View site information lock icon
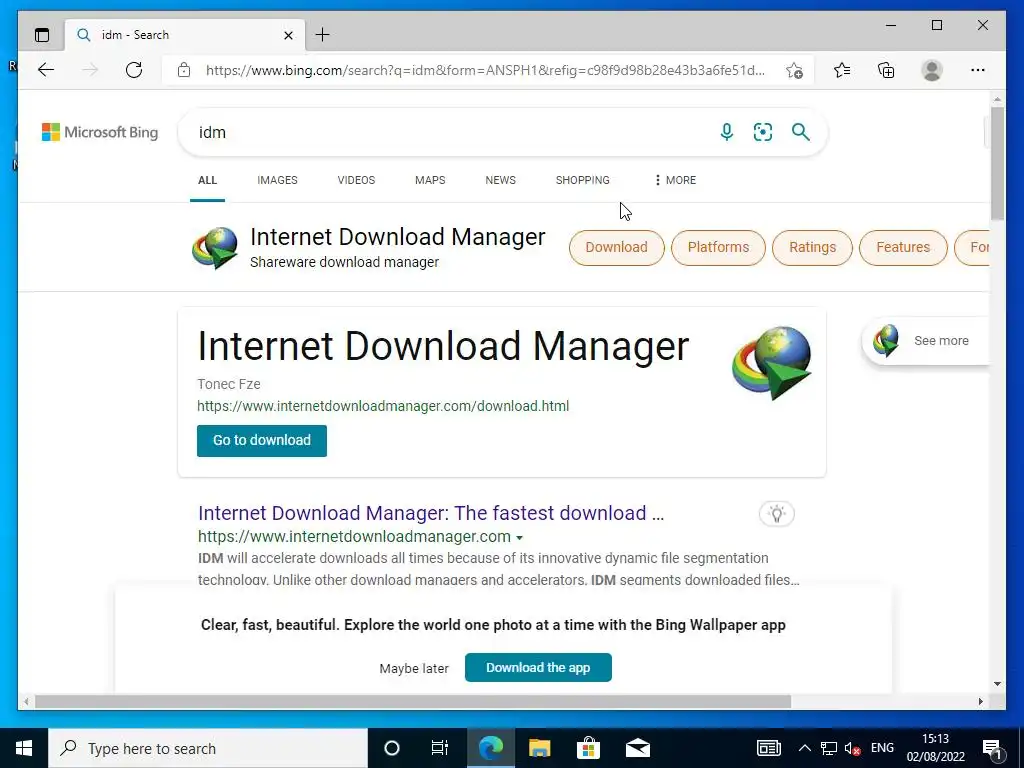The height and width of the screenshot is (768, 1024). tap(184, 70)
